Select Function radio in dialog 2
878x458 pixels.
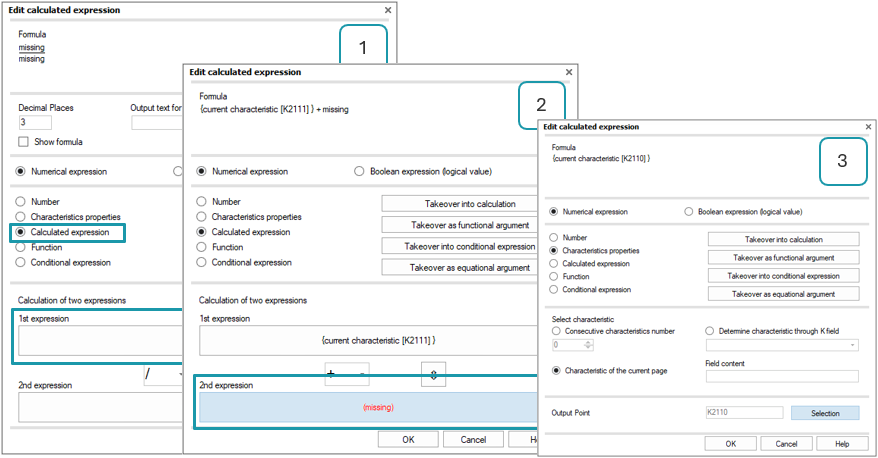click(x=201, y=247)
